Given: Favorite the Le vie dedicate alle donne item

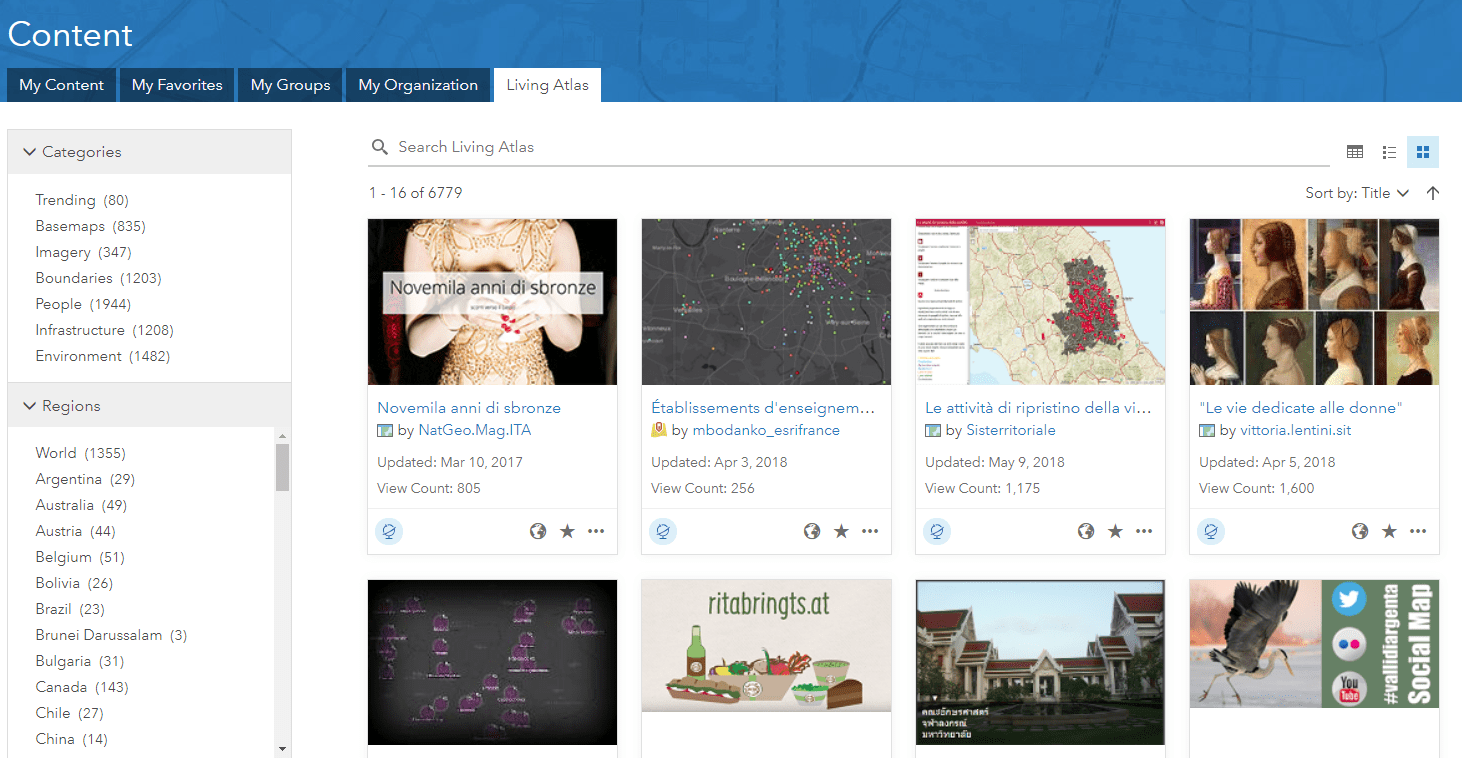Looking at the screenshot, I should (x=1389, y=531).
